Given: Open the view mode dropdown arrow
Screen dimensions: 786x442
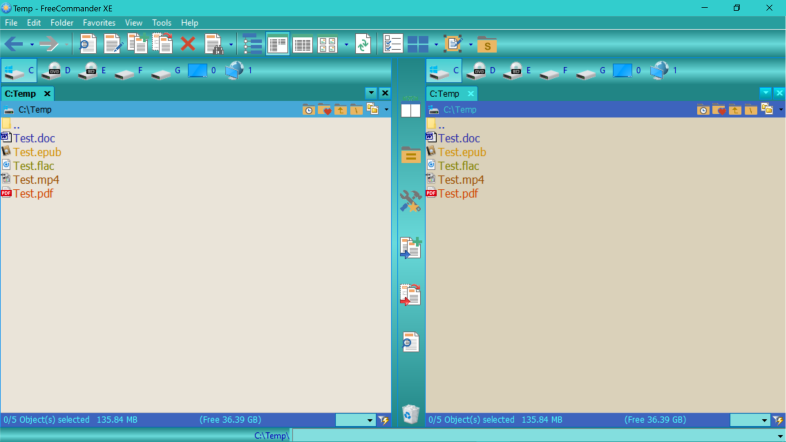Looking at the screenshot, I should (x=346, y=45).
